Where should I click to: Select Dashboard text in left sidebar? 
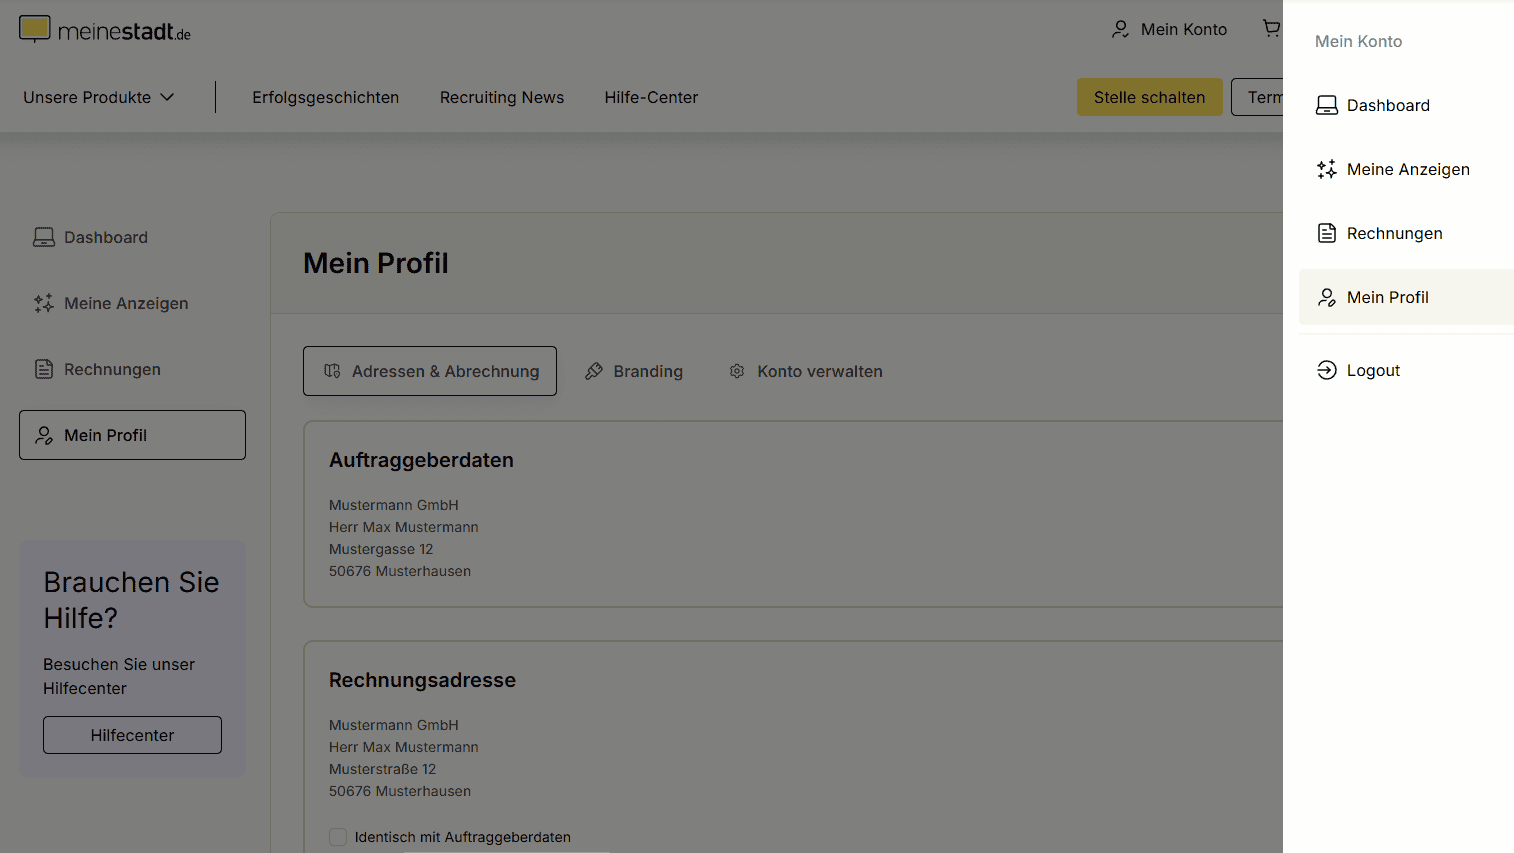(106, 237)
